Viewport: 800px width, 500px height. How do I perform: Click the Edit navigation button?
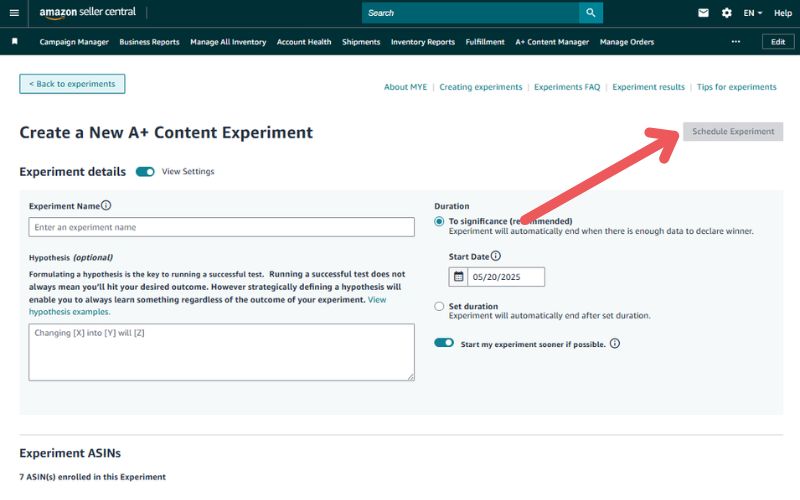click(x=778, y=42)
